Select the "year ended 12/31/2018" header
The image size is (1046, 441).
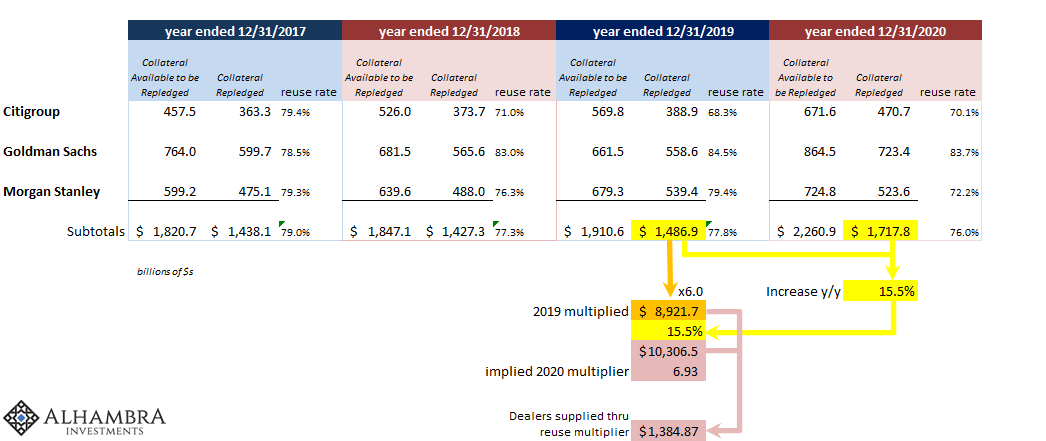click(449, 31)
